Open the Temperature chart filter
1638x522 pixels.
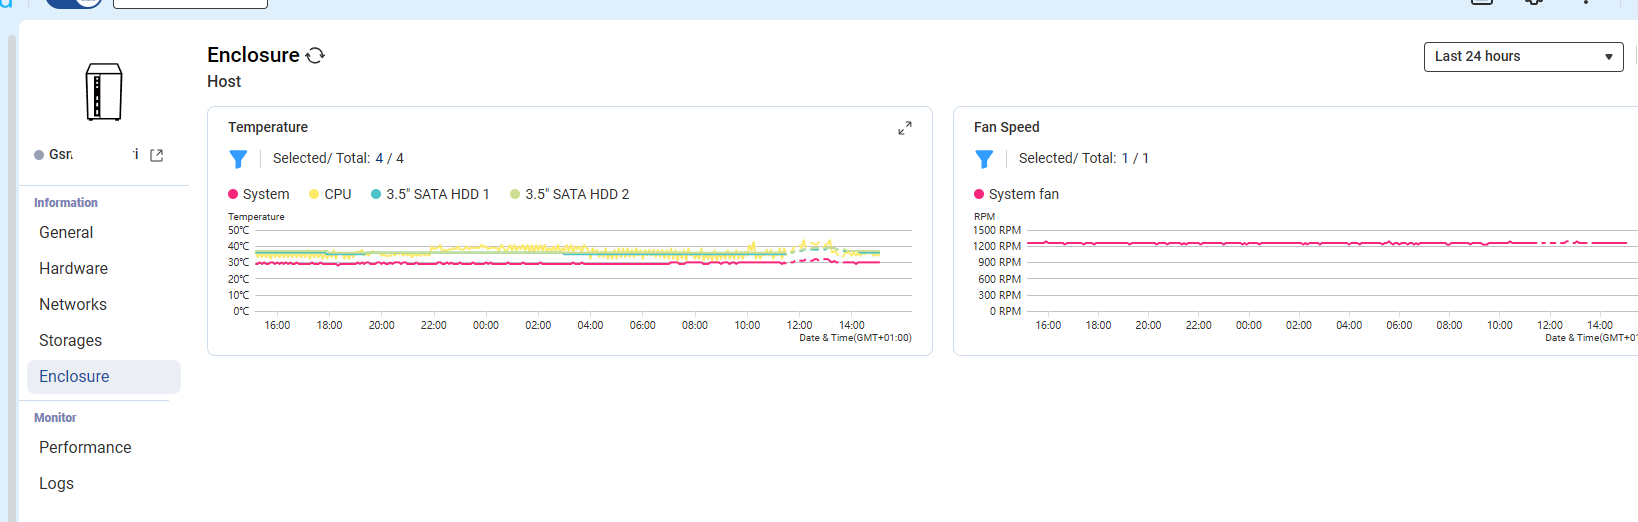click(238, 159)
